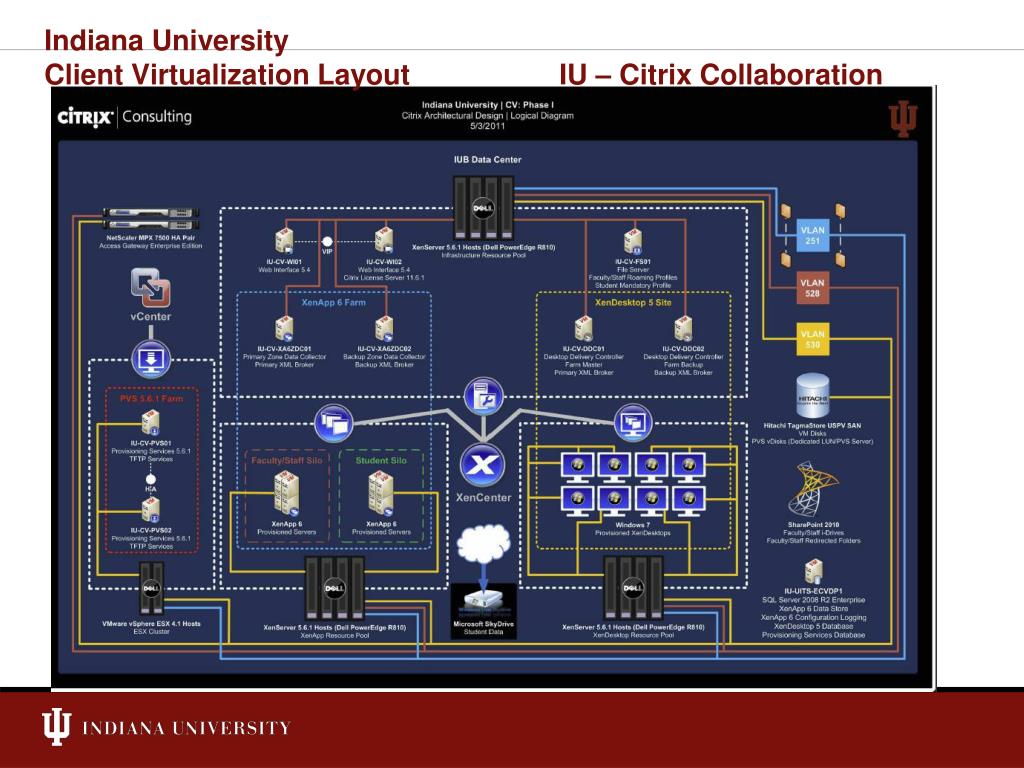This screenshot has width=1024, height=768.
Task: Select the IU-CV-WI02 Web Interface server
Action: [x=384, y=240]
